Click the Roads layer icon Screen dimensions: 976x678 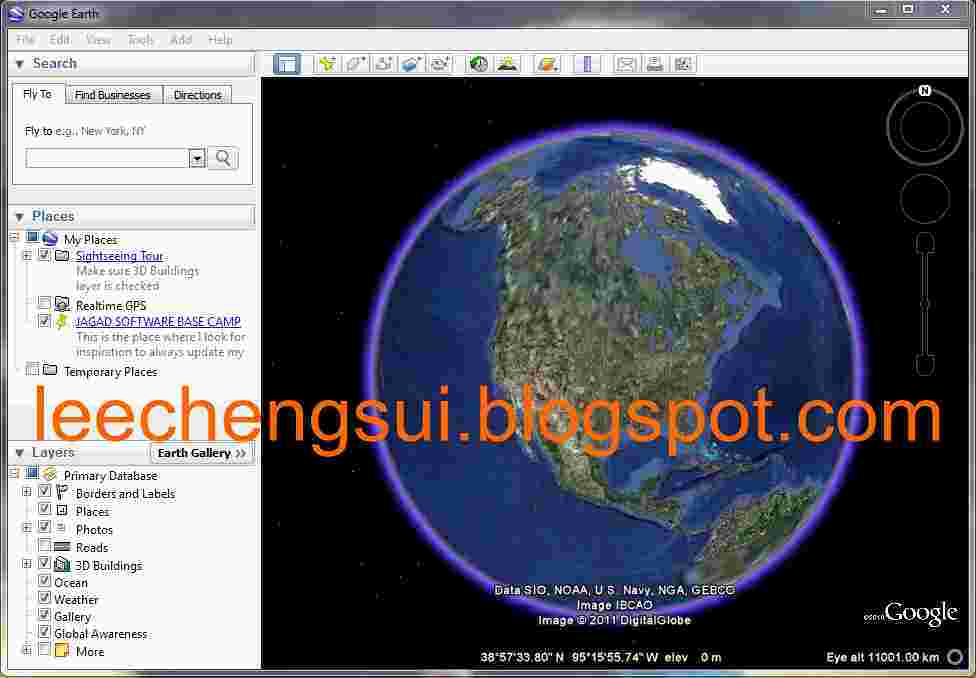click(x=62, y=547)
